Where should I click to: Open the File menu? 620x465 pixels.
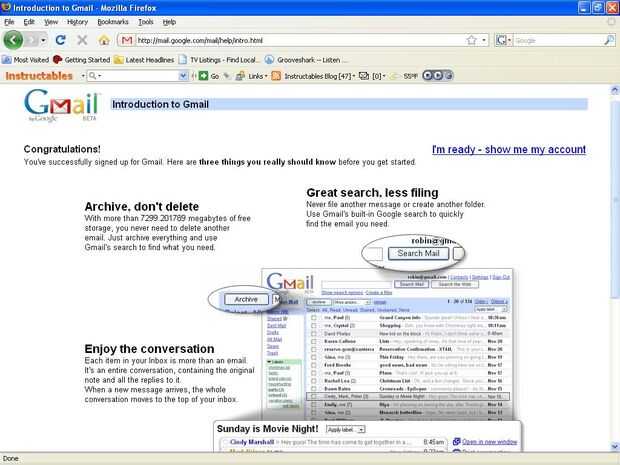[9, 22]
